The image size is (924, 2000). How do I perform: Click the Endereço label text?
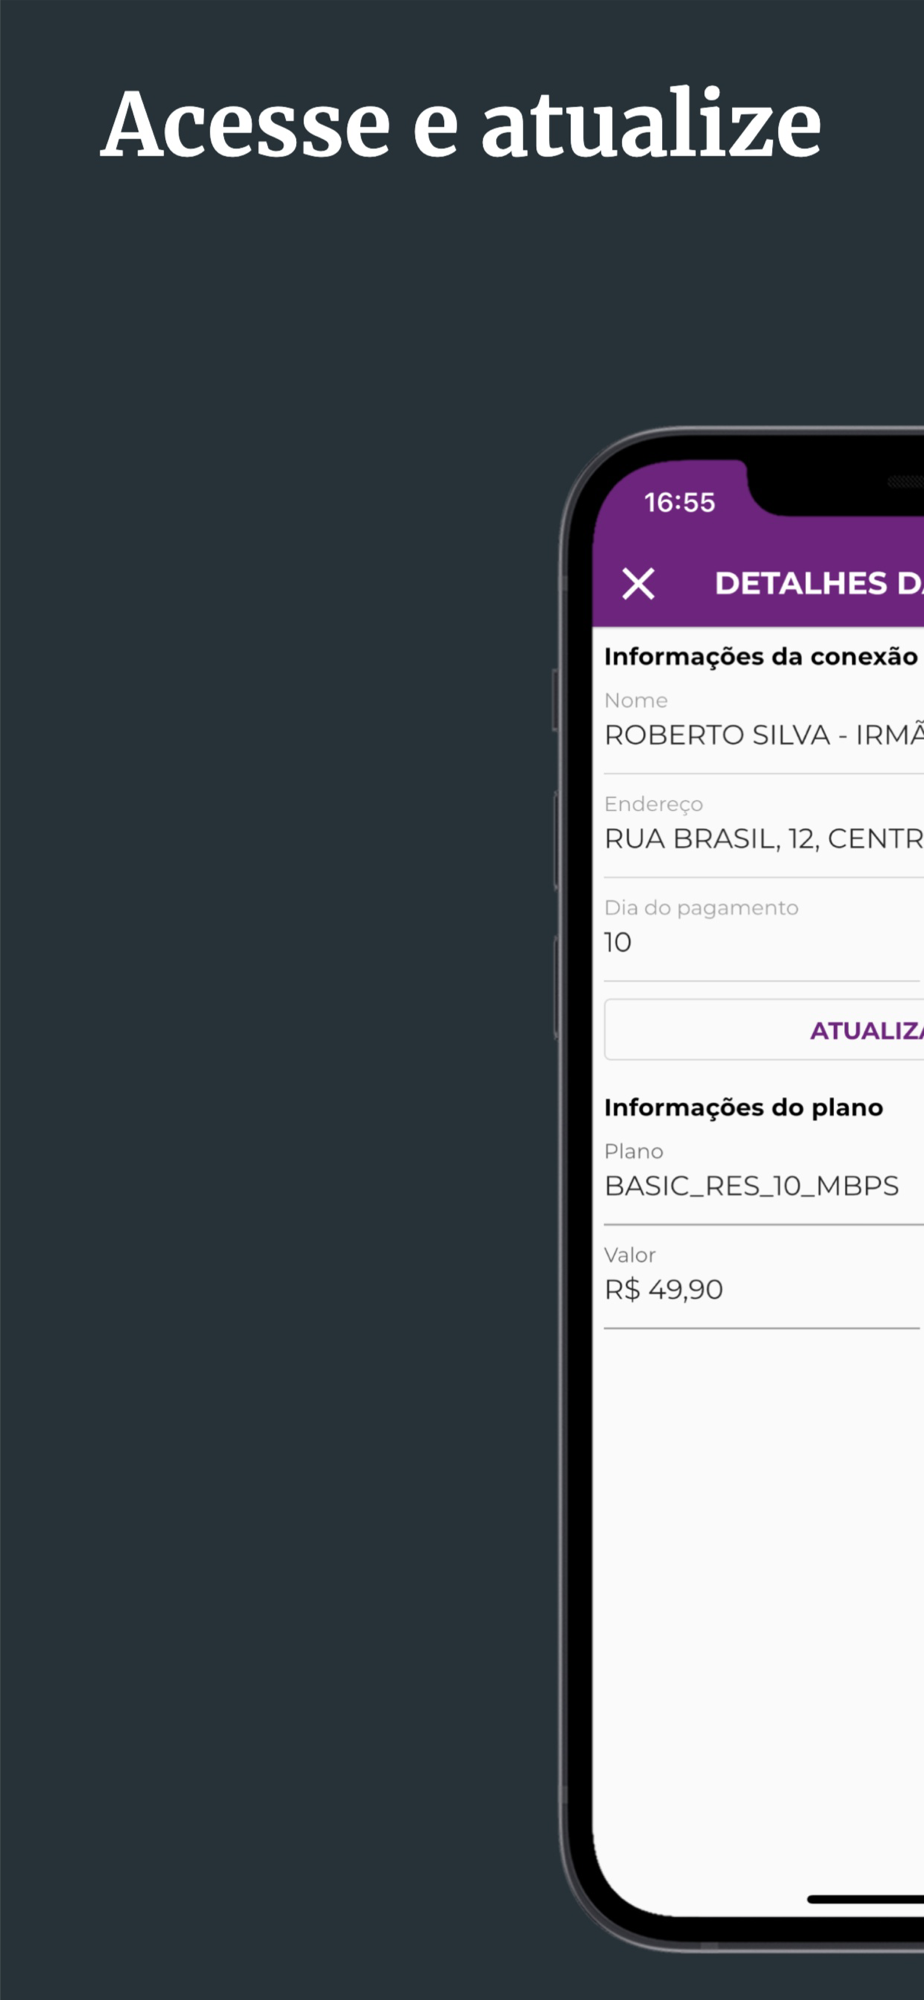coord(654,804)
